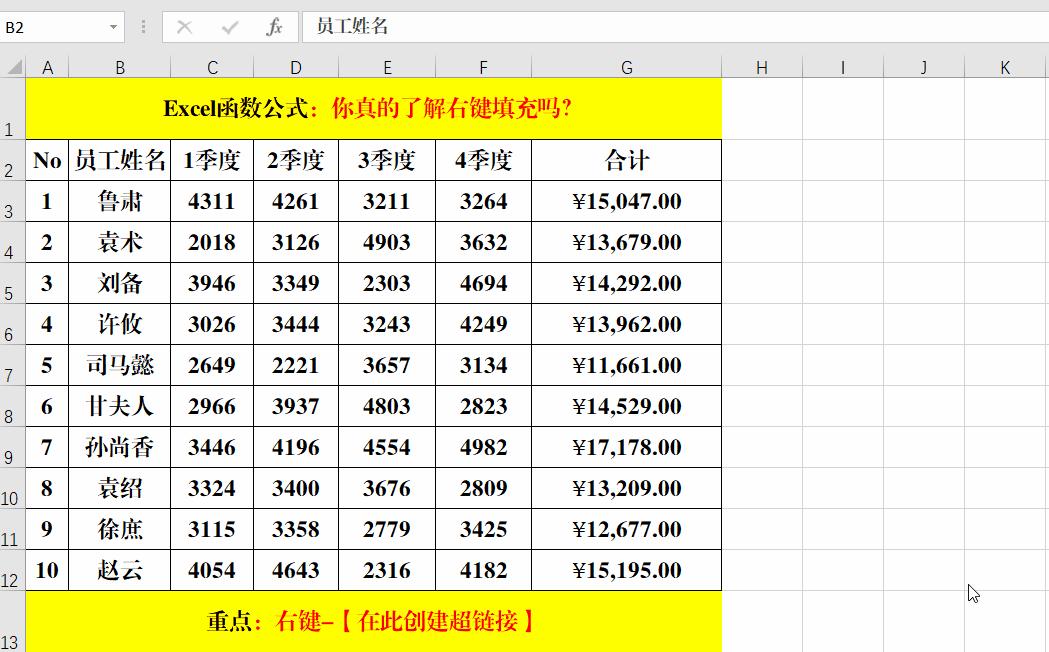Viewport: 1049px width, 652px height.
Task: Select the 合计 column header cell
Action: [x=626, y=159]
